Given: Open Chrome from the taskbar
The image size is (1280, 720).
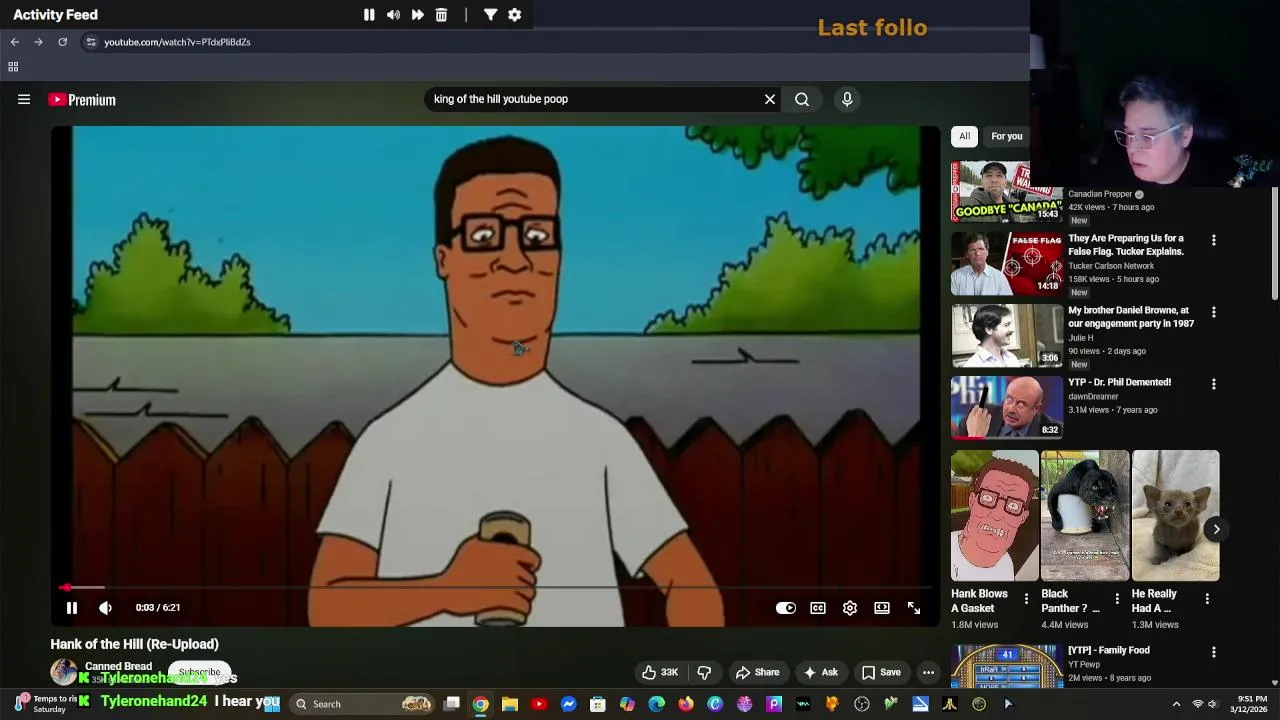Looking at the screenshot, I should (481, 704).
